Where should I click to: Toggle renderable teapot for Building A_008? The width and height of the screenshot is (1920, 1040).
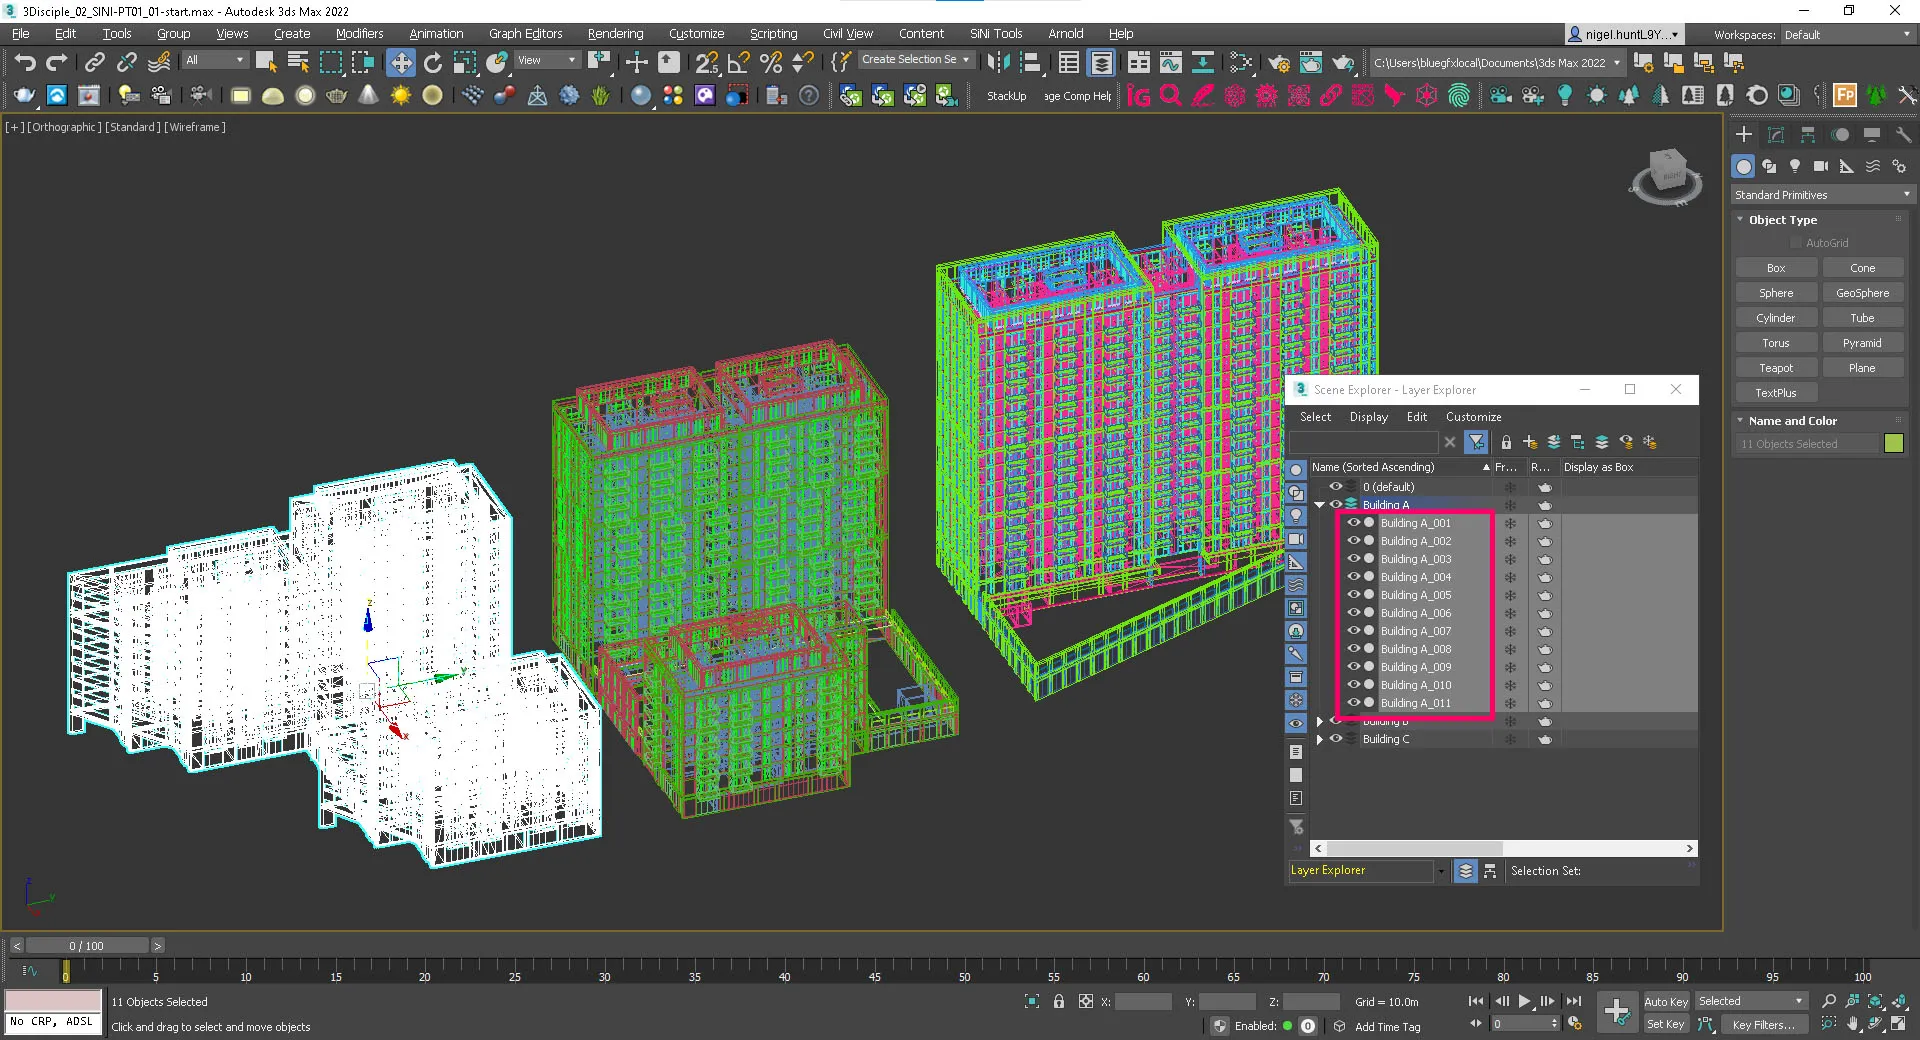point(1545,649)
